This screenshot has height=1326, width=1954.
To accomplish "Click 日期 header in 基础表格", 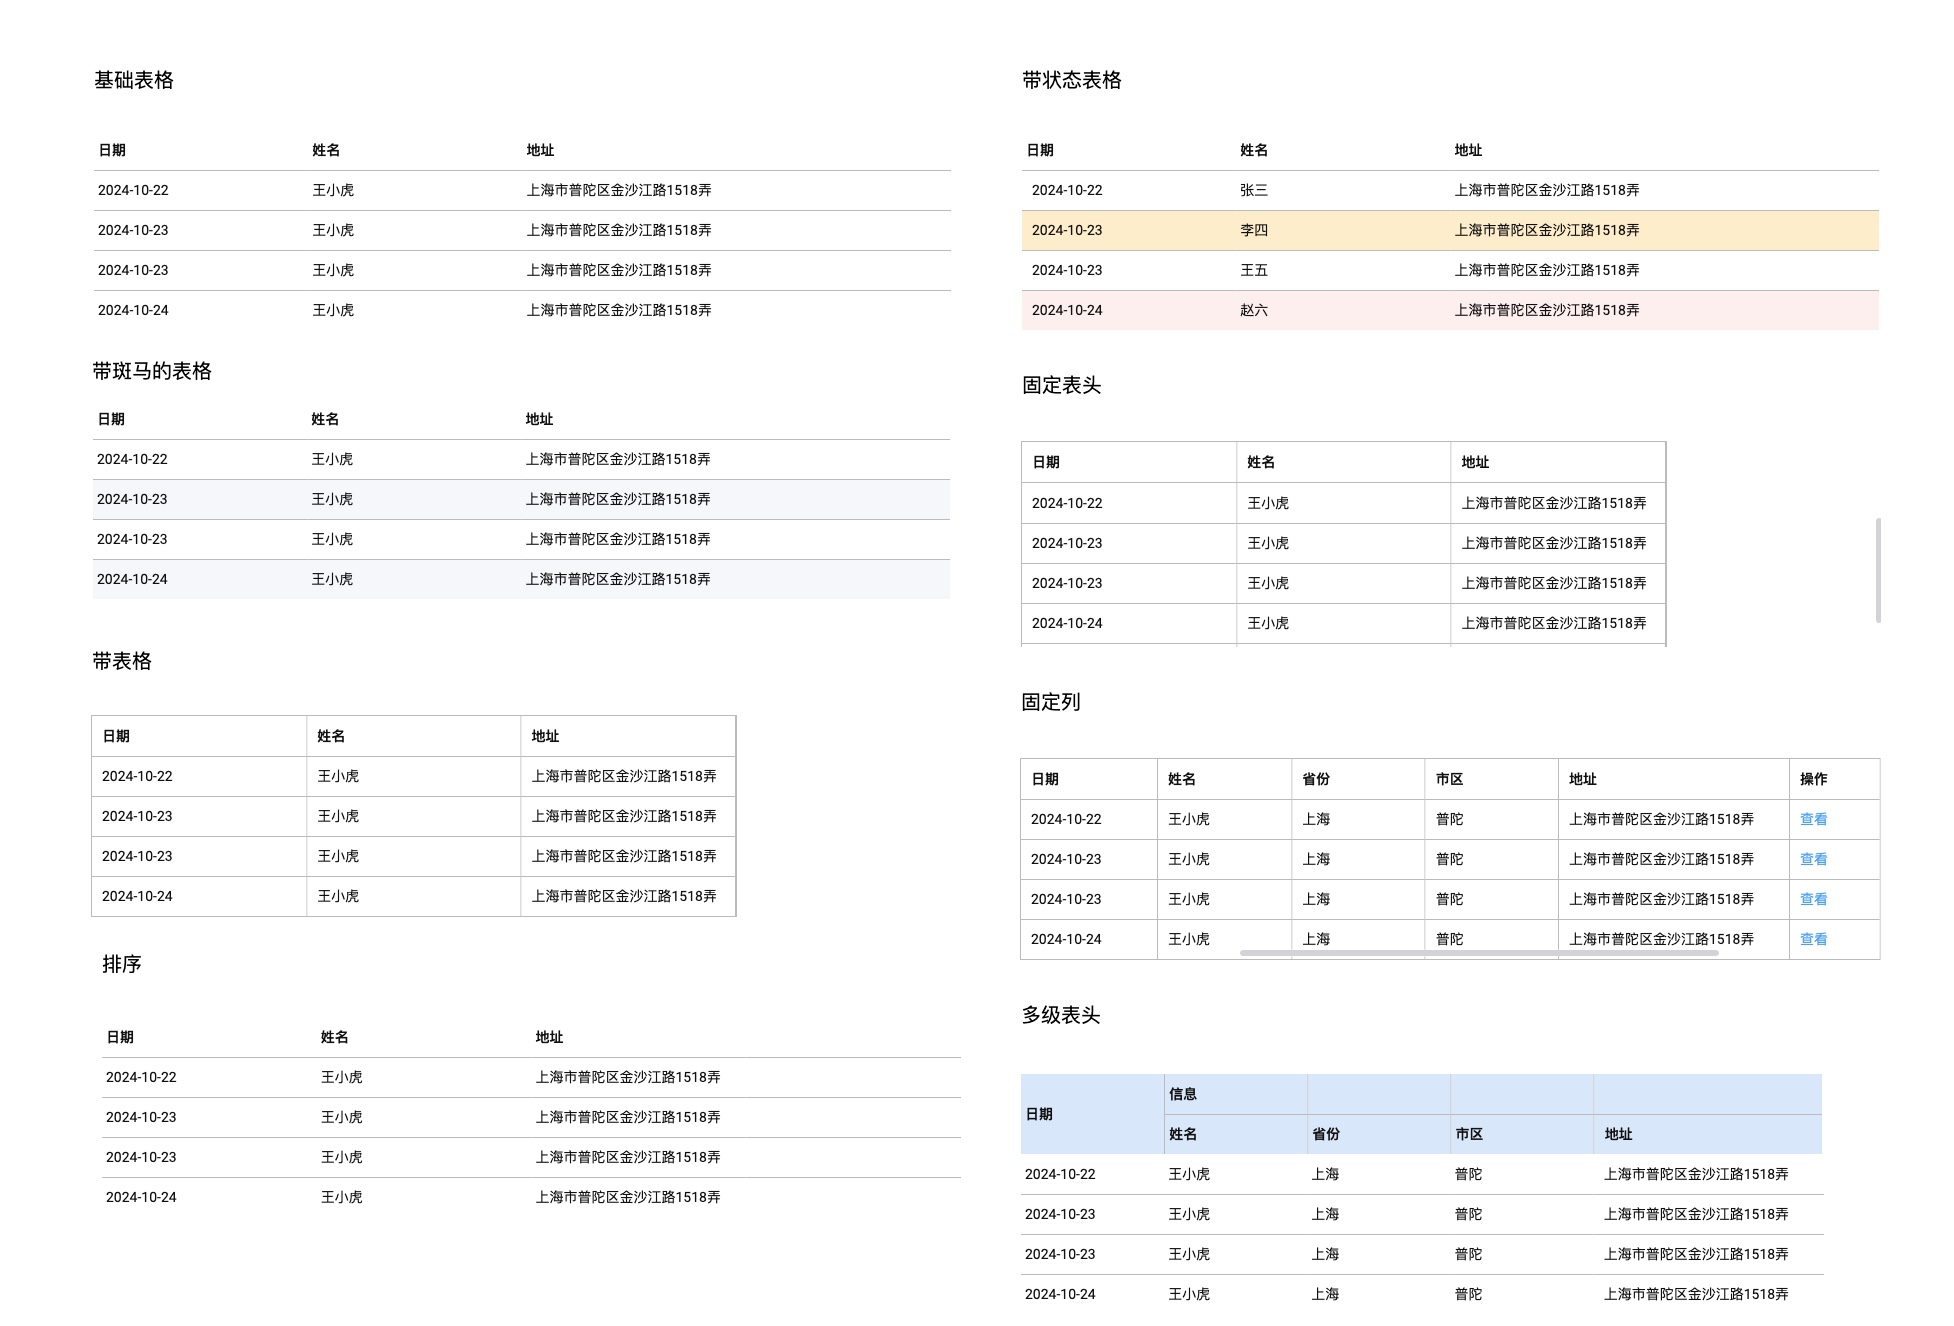I will [112, 150].
